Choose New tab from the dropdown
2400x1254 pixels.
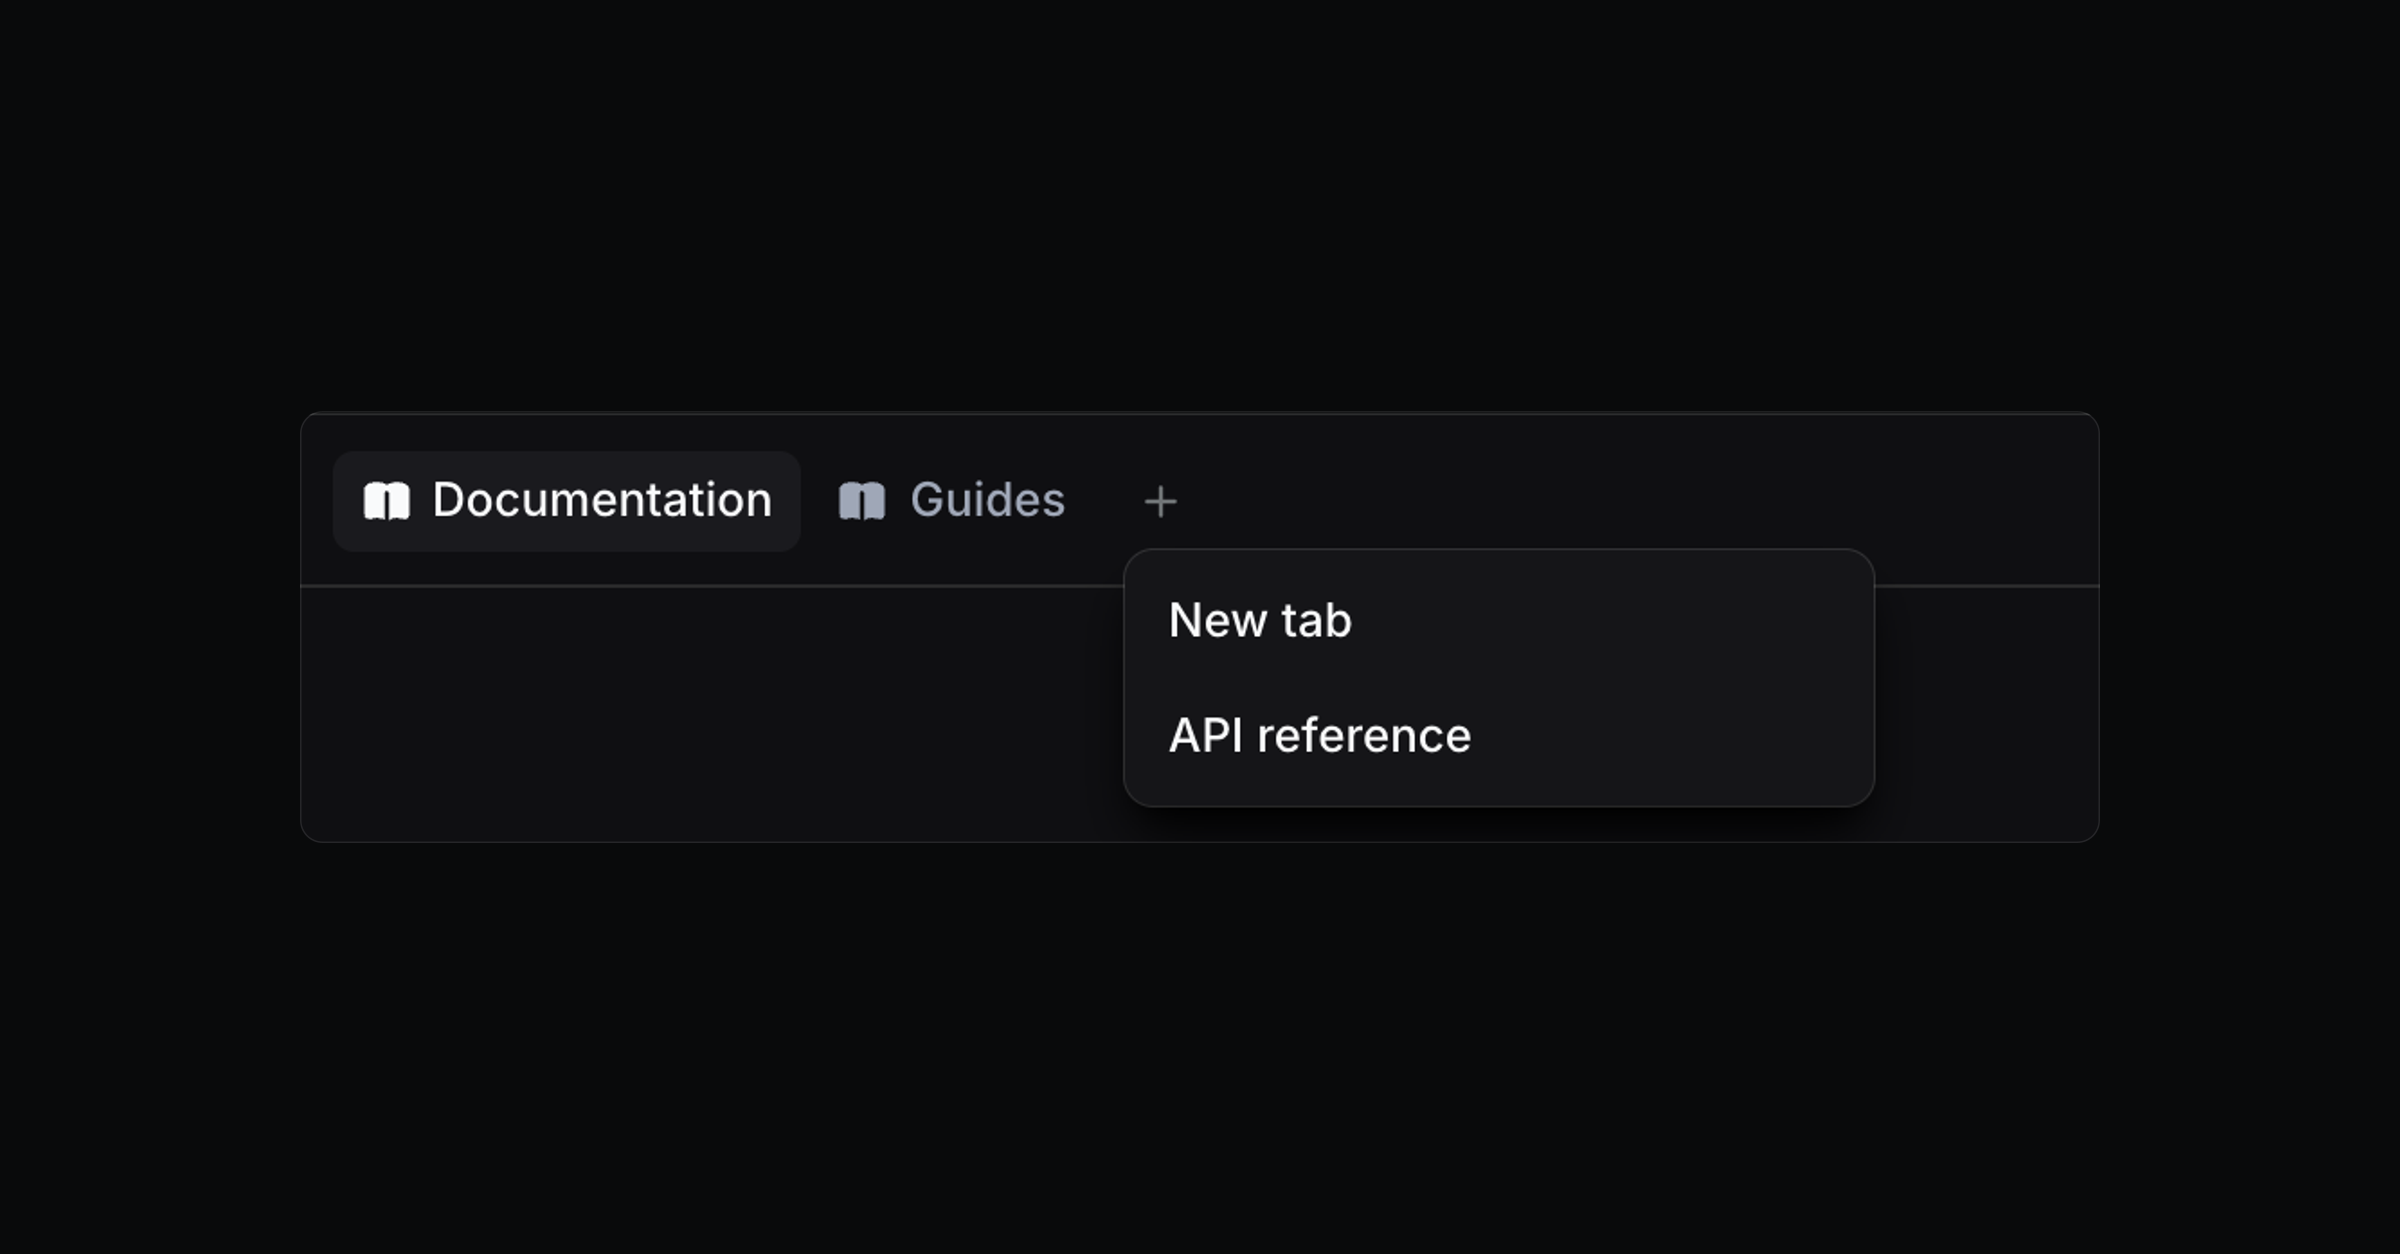(1498, 621)
